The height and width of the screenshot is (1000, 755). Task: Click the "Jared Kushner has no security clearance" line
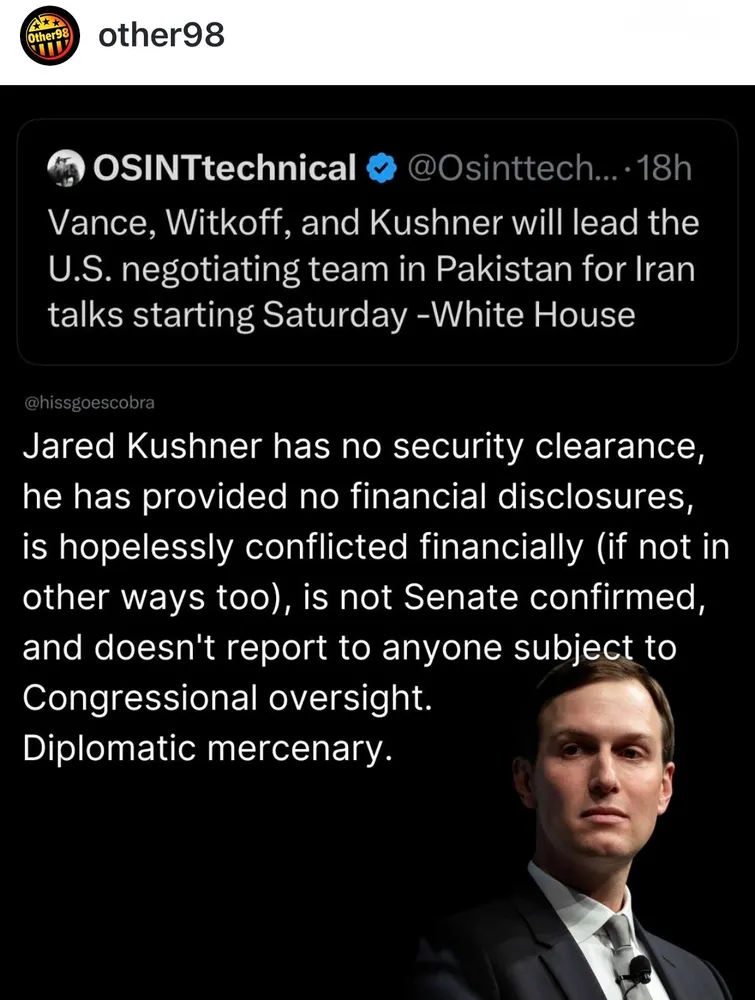tap(364, 449)
